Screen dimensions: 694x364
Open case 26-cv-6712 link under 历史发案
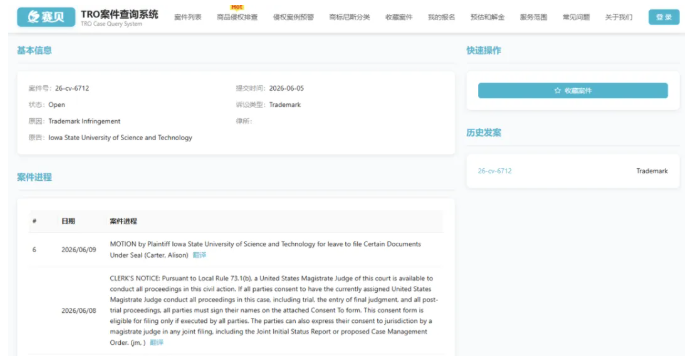[x=494, y=171]
